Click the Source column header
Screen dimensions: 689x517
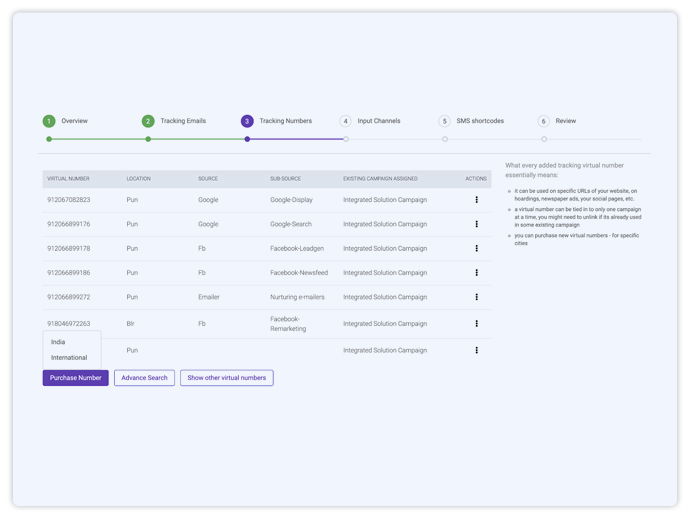(x=208, y=179)
